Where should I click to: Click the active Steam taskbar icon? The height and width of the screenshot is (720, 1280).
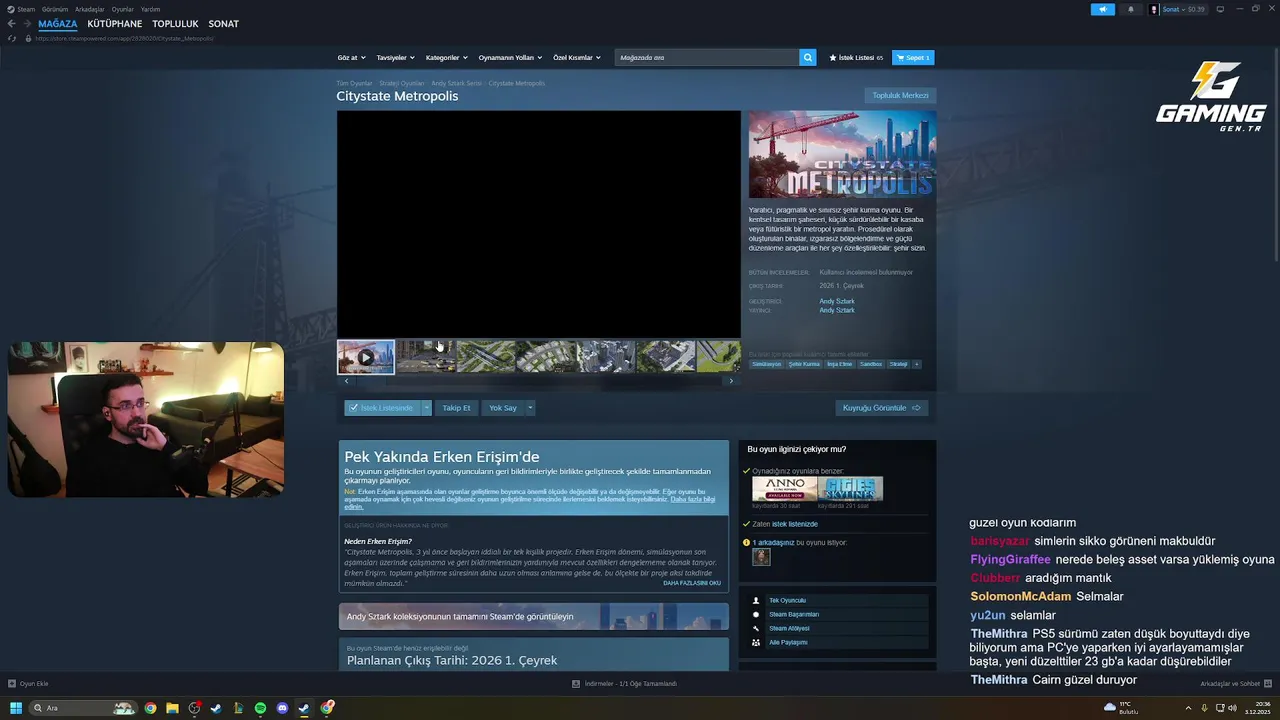(304, 708)
